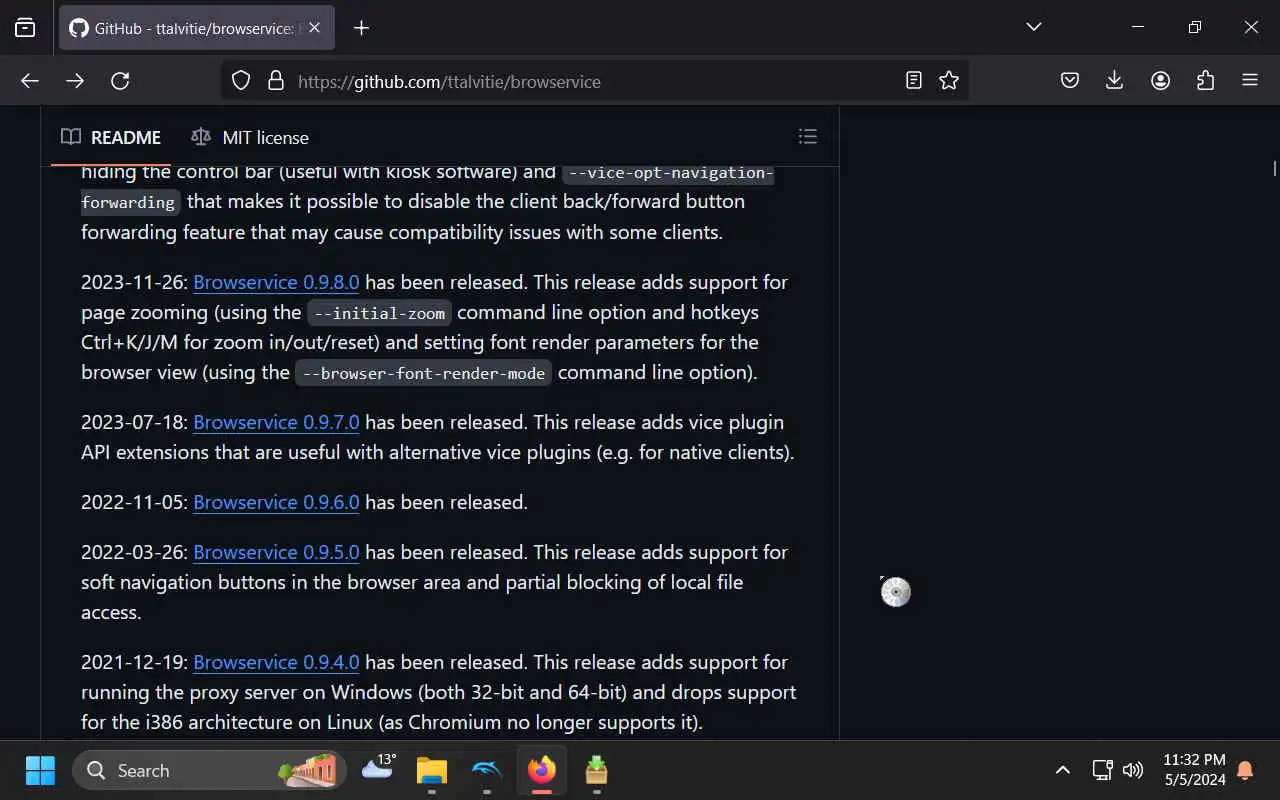The width and height of the screenshot is (1280, 800).
Task: View site security lock information
Action: 276,81
